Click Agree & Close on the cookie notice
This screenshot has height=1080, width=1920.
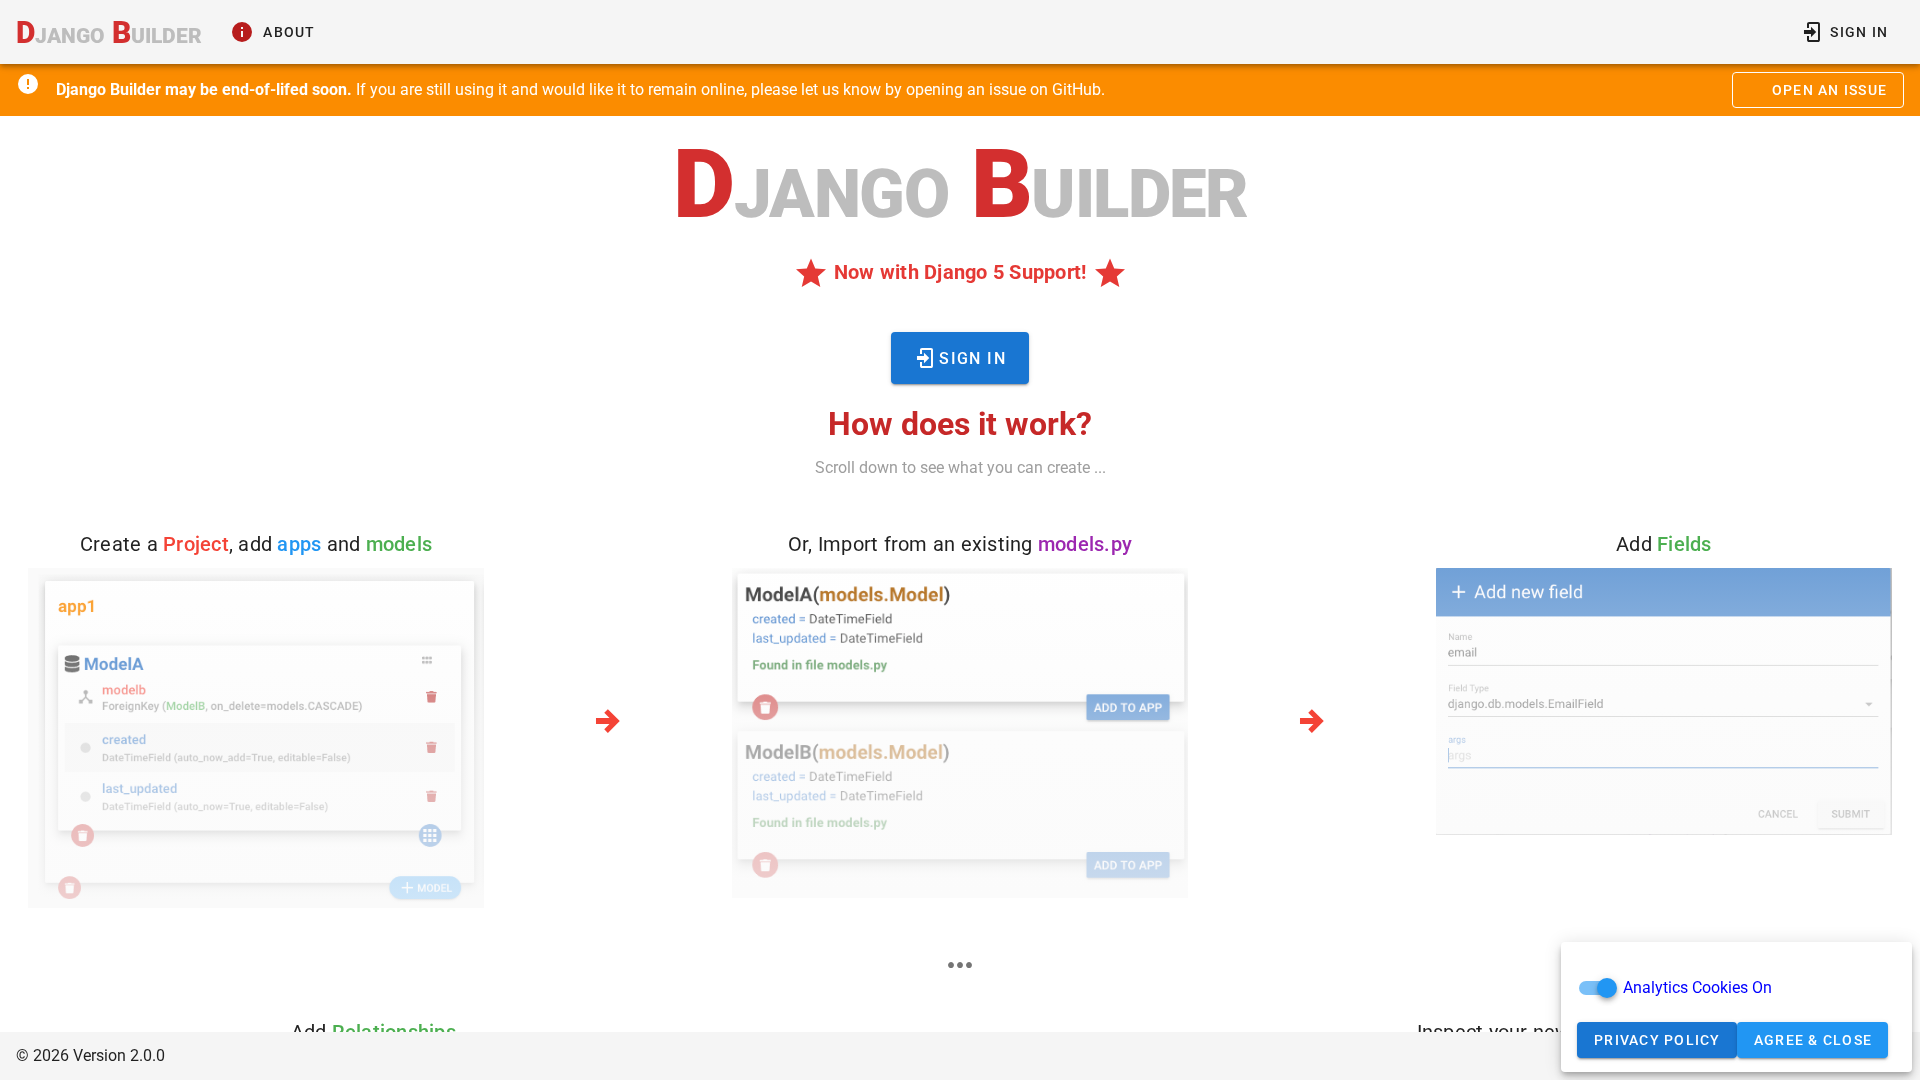point(1813,1040)
